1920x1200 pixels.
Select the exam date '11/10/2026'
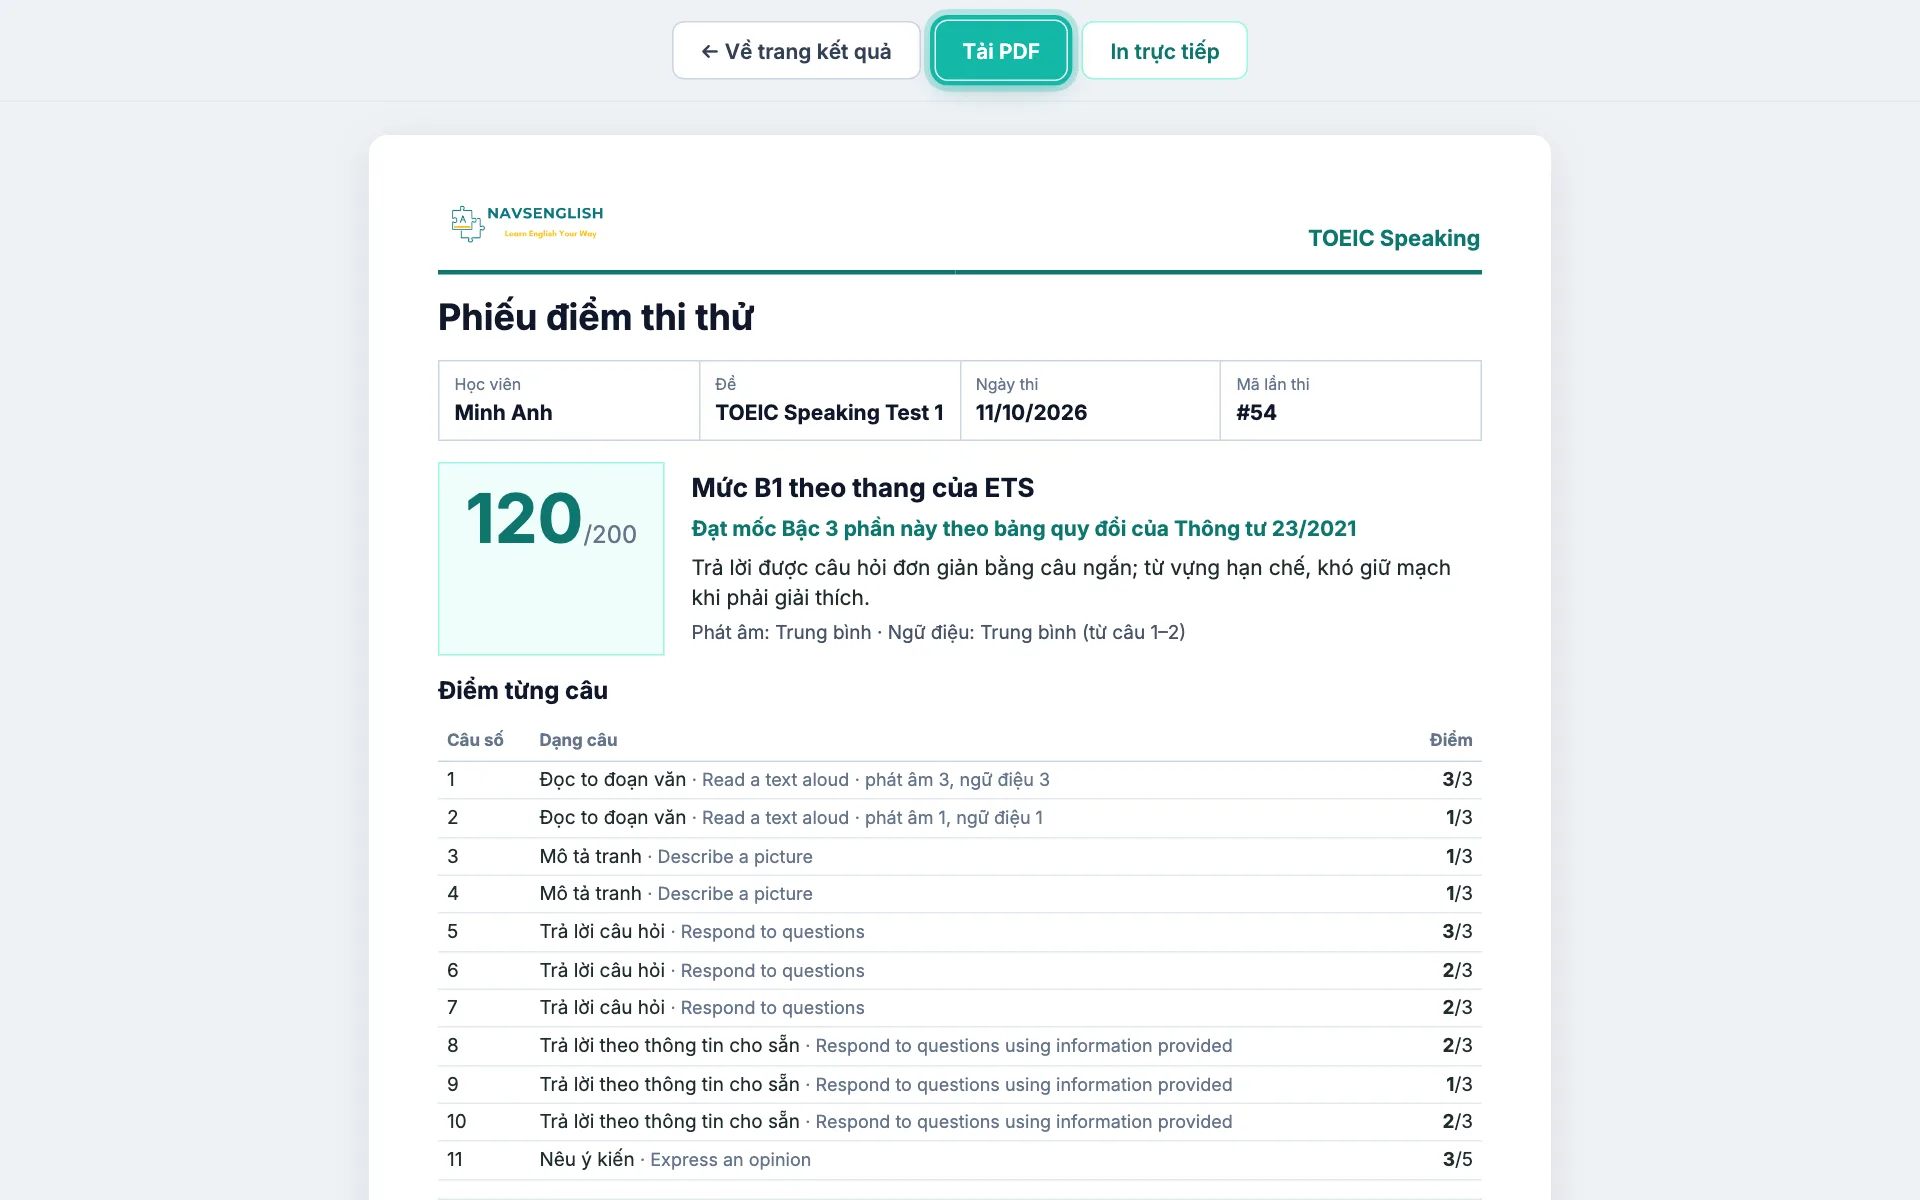[x=1031, y=413]
